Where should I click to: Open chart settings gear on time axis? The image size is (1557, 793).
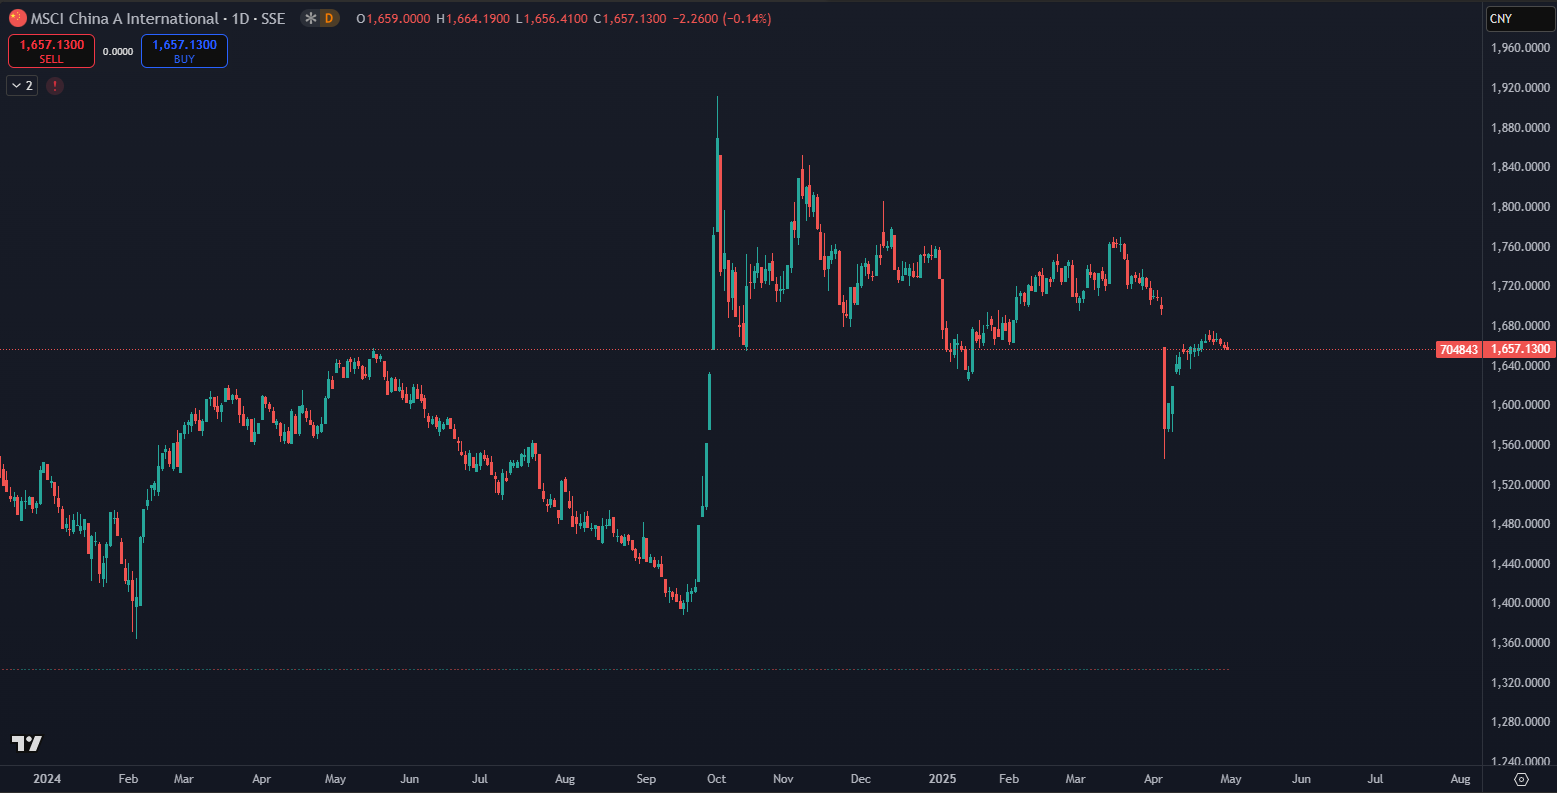pos(1521,779)
